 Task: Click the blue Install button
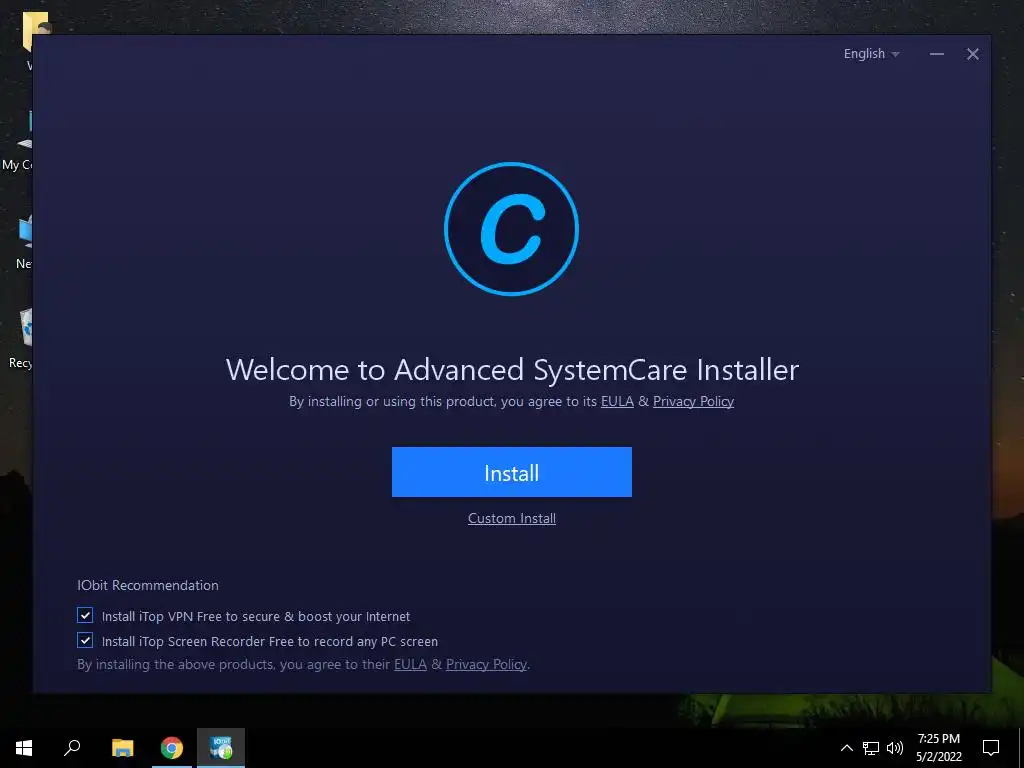pyautogui.click(x=511, y=472)
